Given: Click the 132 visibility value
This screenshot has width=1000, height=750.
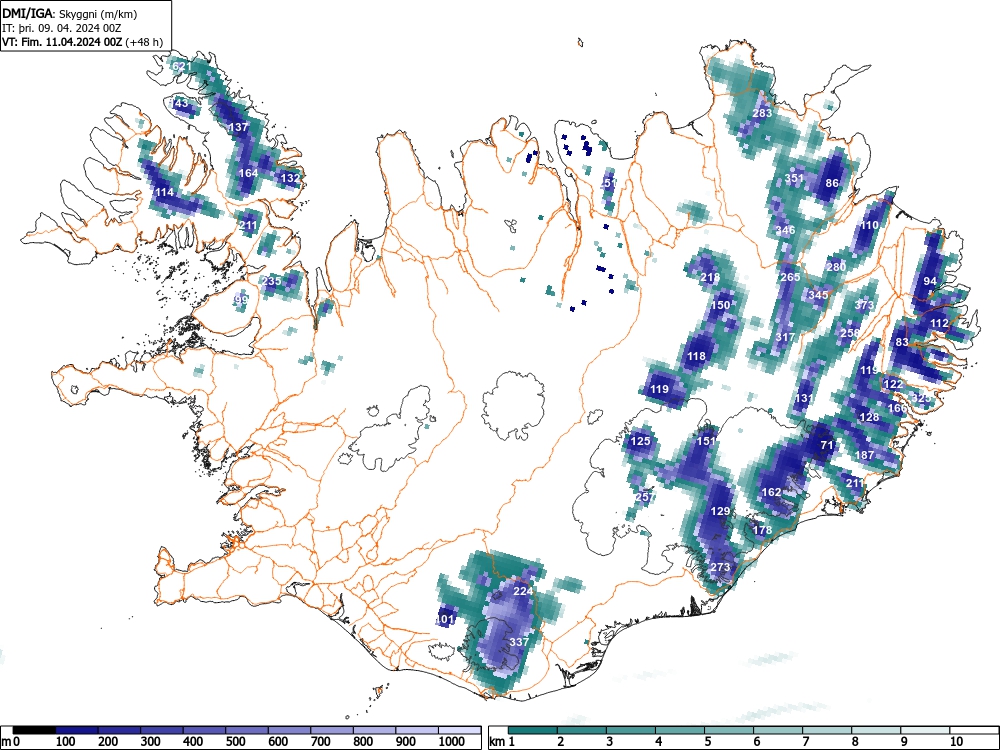Looking at the screenshot, I should (x=290, y=179).
